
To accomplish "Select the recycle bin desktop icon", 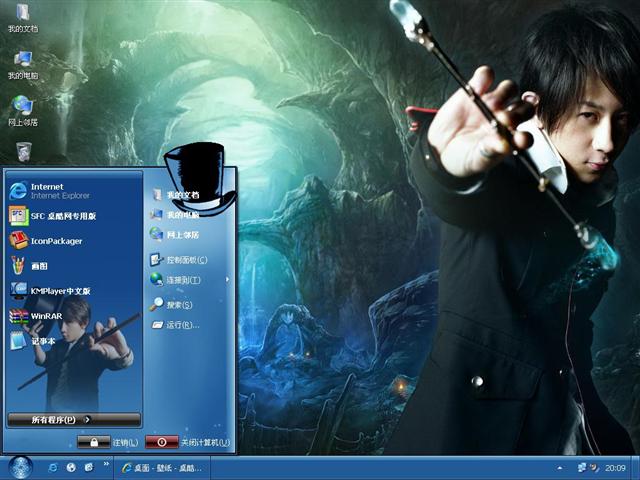I will pos(23,151).
